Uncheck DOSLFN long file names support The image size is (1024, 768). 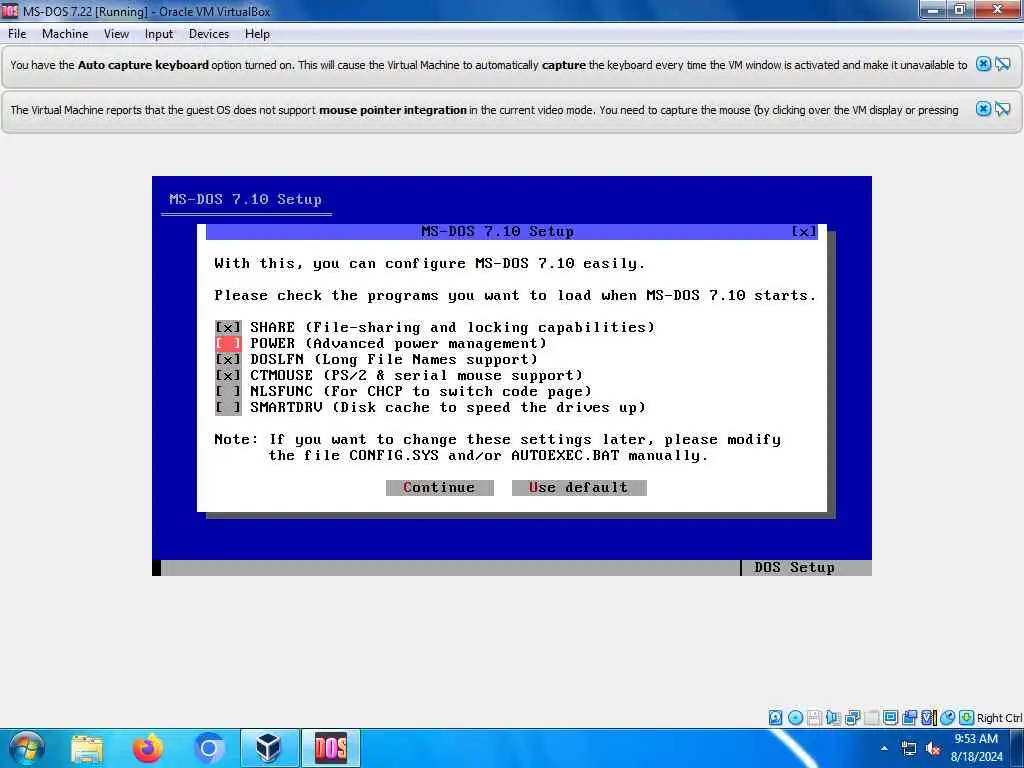tap(228, 359)
